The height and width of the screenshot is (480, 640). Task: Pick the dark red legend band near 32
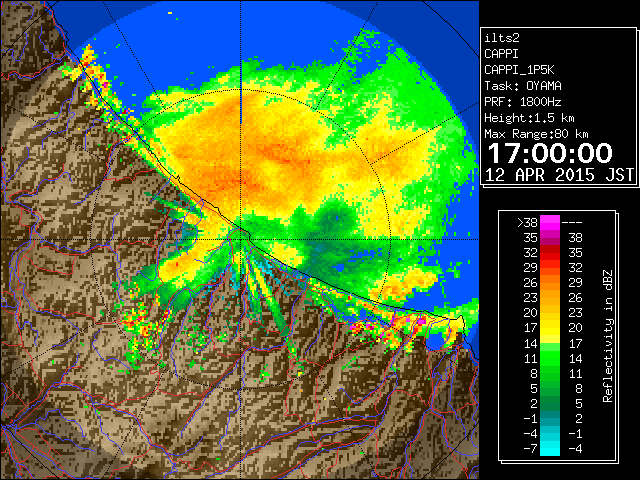(550, 249)
